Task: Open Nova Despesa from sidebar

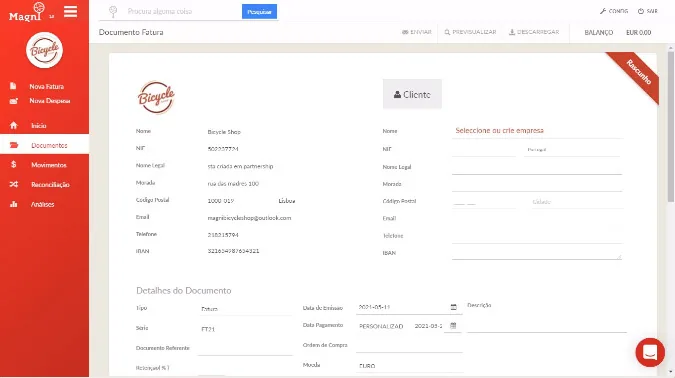Action: click(x=50, y=101)
